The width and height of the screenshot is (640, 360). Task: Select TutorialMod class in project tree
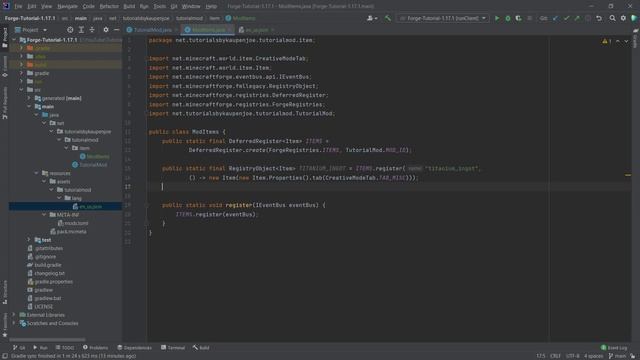coord(90,165)
